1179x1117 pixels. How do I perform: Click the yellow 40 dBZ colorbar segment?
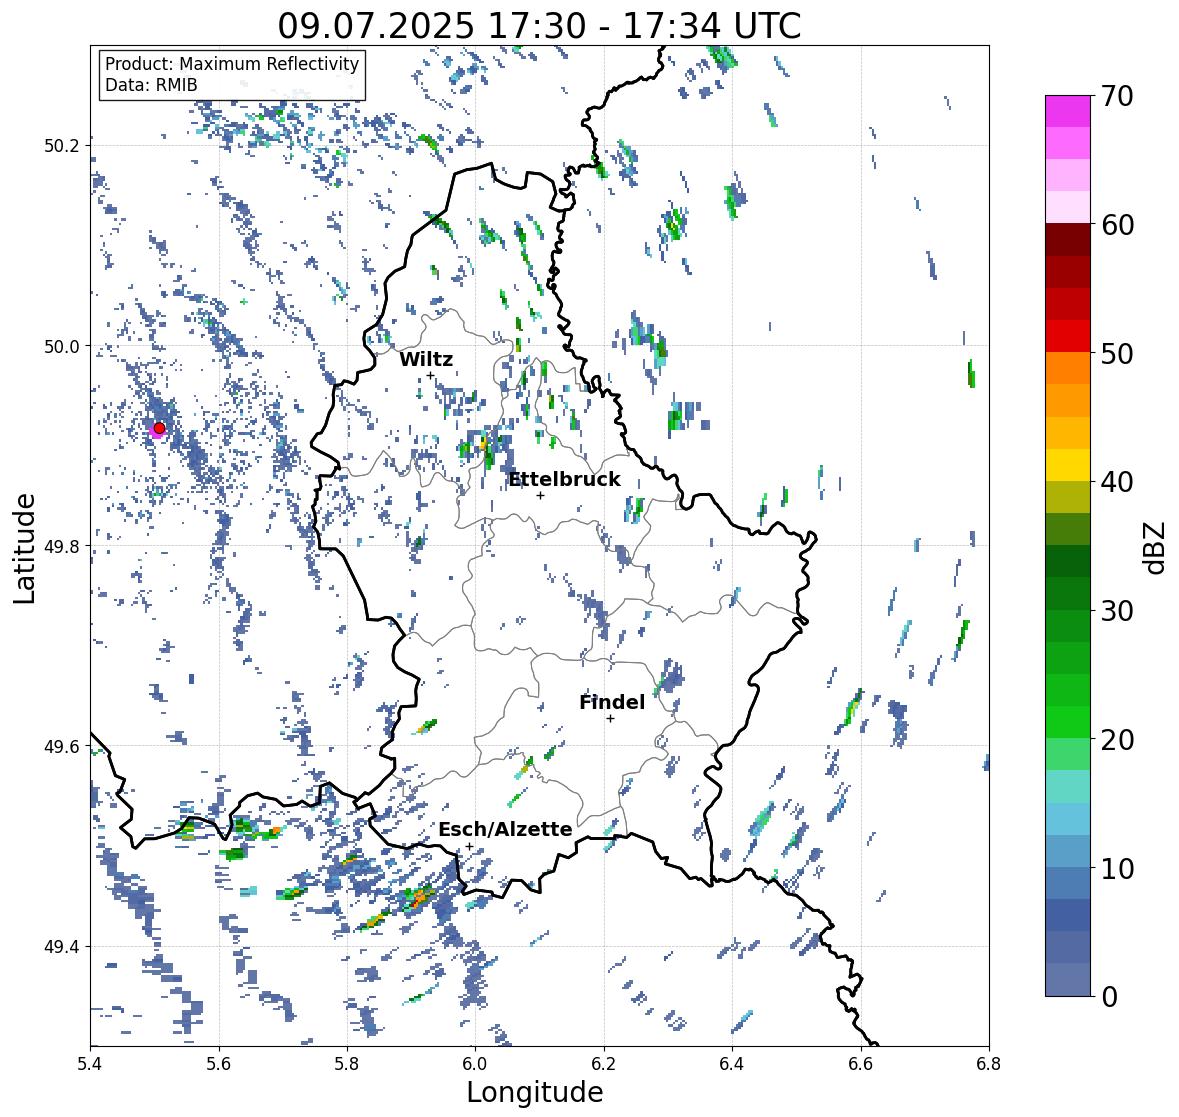coord(1068,465)
